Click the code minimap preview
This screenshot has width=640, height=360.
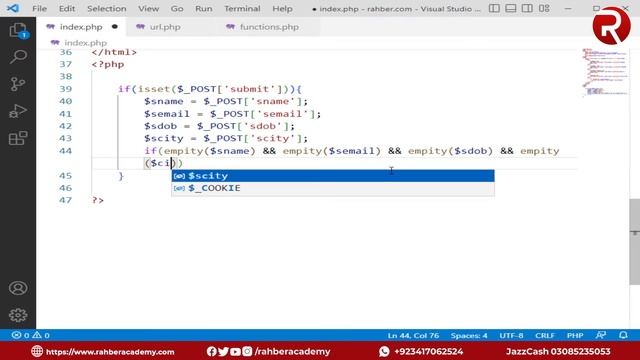[605, 72]
